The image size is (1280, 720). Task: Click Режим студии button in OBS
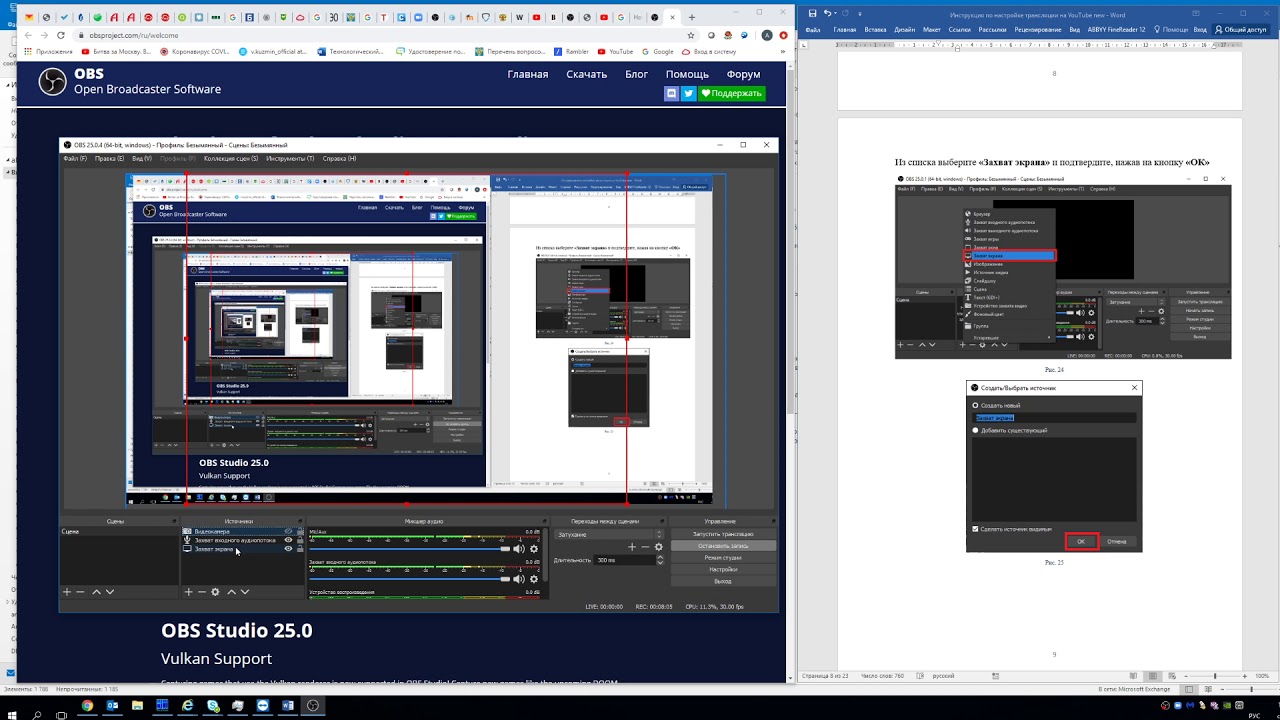pos(723,558)
